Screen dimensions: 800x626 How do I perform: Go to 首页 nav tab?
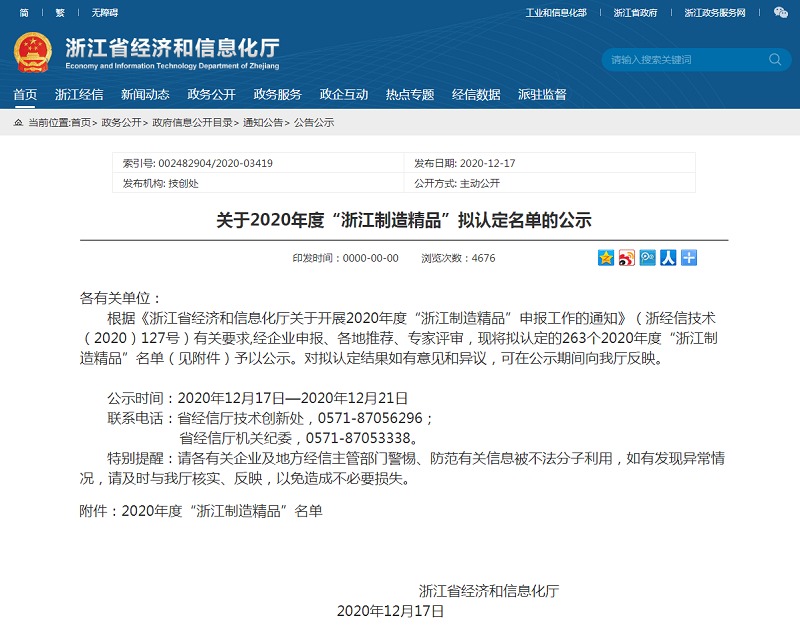[25, 94]
